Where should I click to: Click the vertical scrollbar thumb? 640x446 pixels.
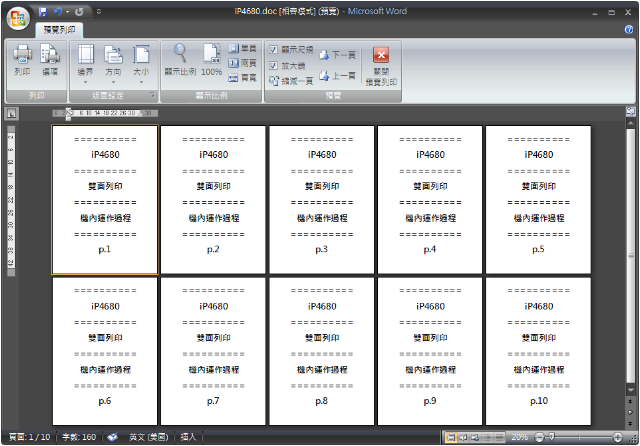coord(631,256)
